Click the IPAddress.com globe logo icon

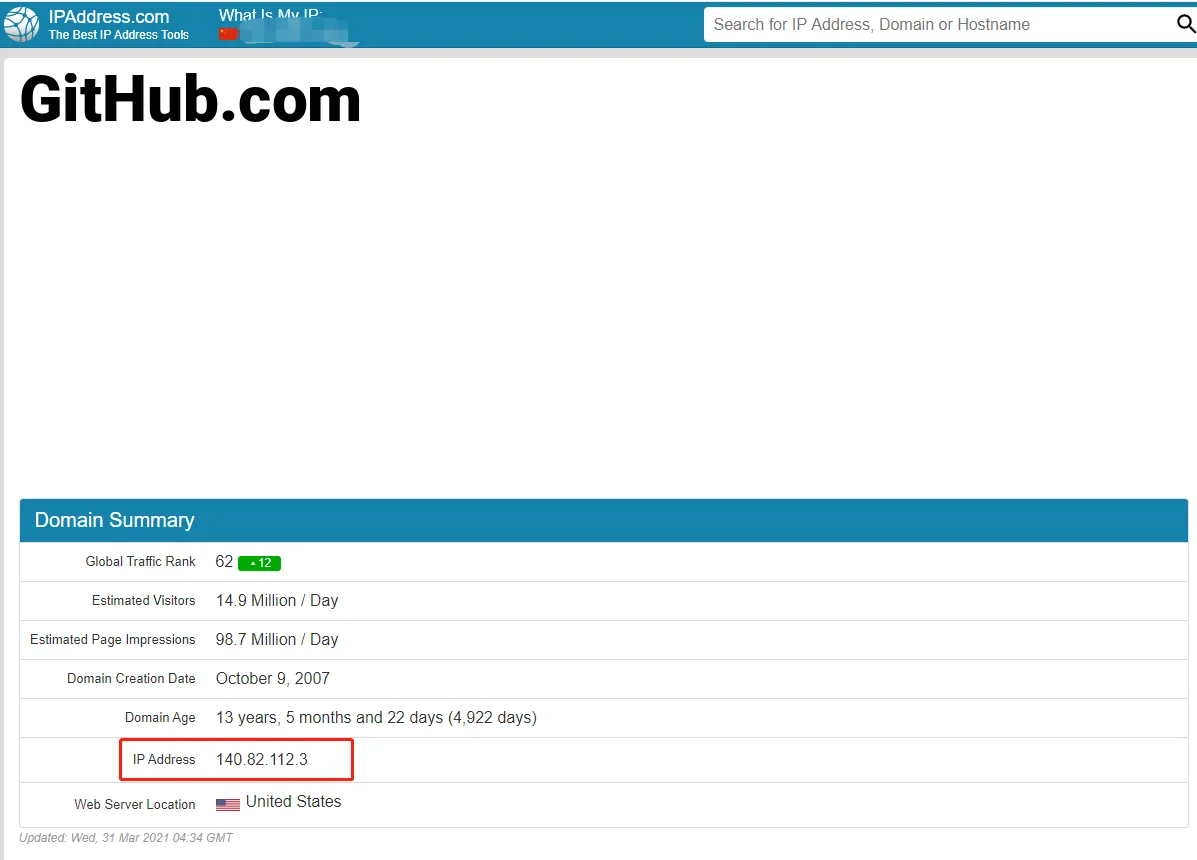click(22, 23)
